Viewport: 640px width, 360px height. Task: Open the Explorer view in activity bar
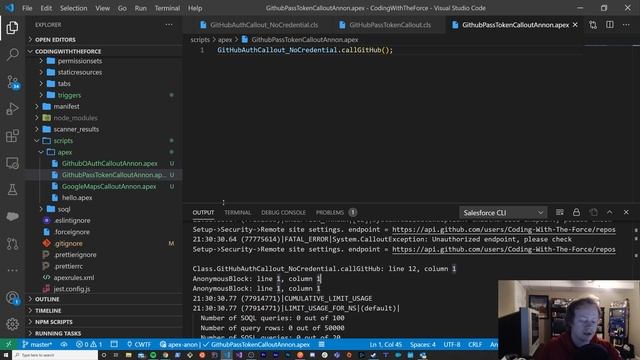[12, 28]
